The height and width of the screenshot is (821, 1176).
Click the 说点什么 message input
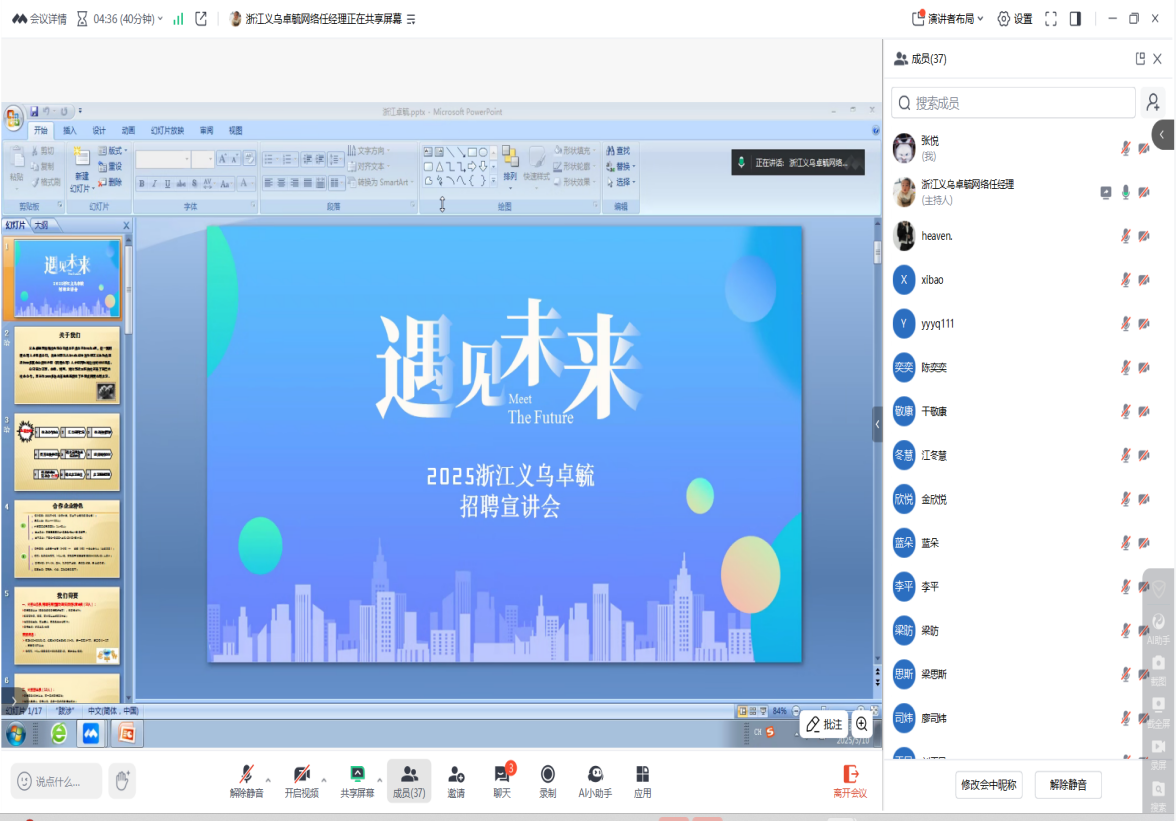click(56, 781)
